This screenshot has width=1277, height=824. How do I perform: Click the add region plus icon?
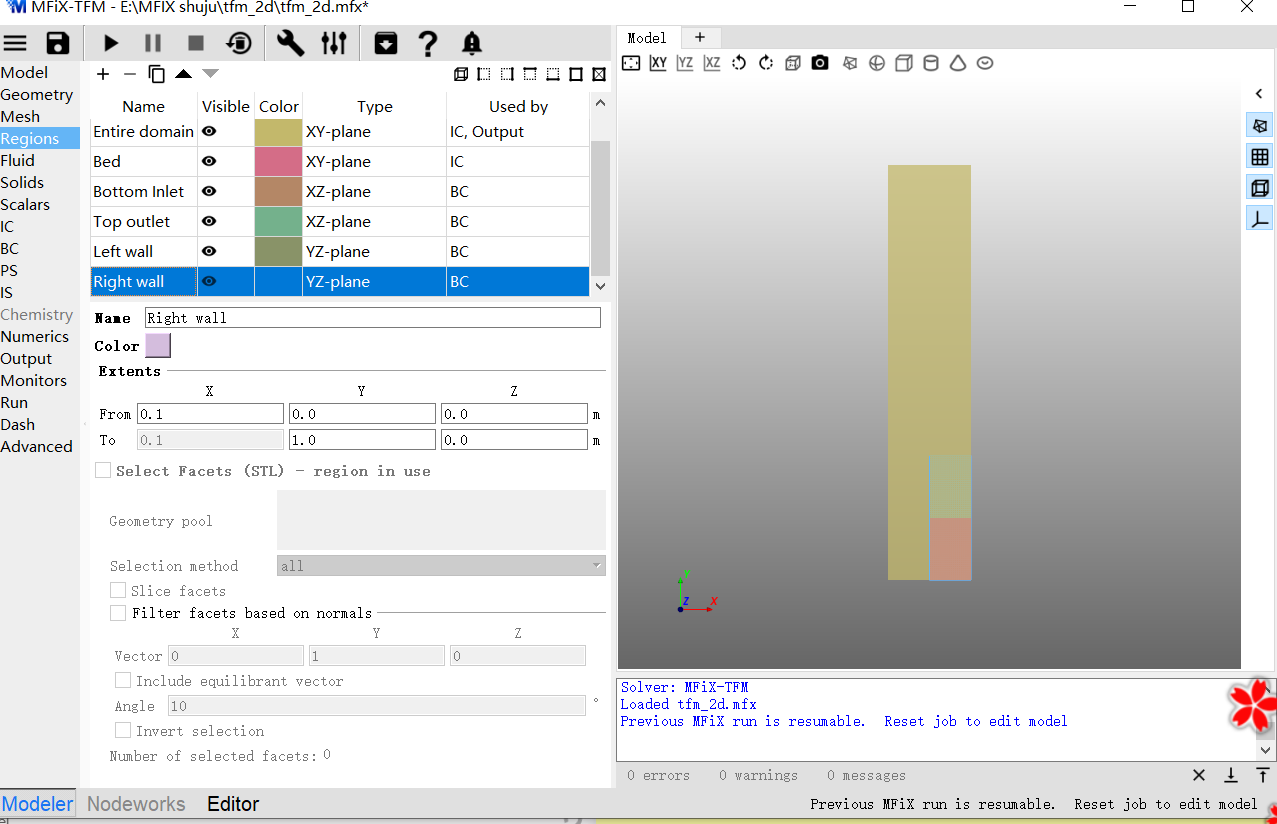point(103,74)
